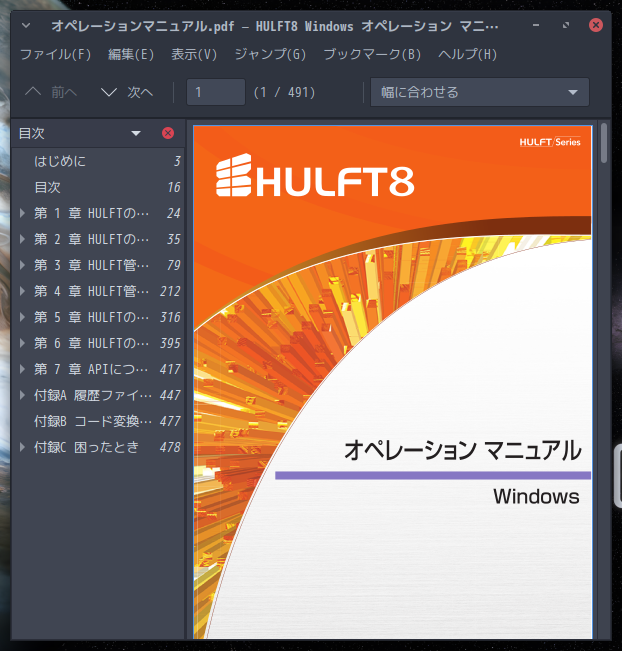Select 第 2 章 HULFTの… row

tap(98, 239)
